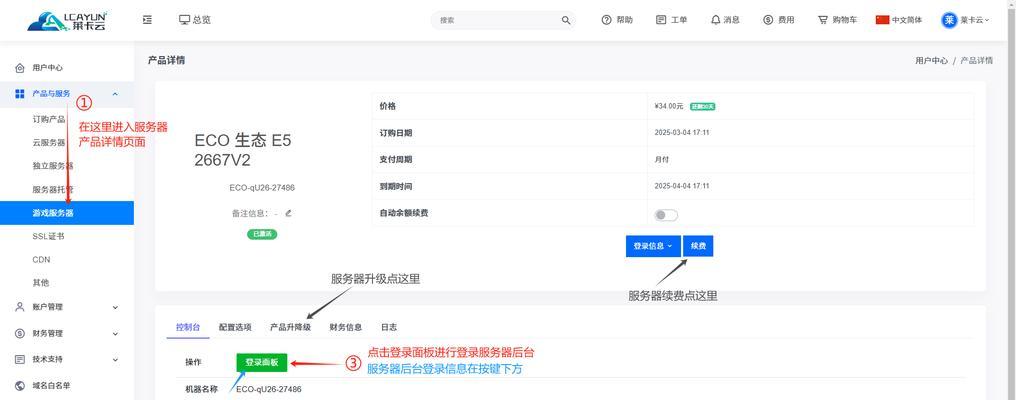Screen dimensions: 1016x400
Task: Click product ID ECO-qU26-27486 under title
Action: point(262,188)
